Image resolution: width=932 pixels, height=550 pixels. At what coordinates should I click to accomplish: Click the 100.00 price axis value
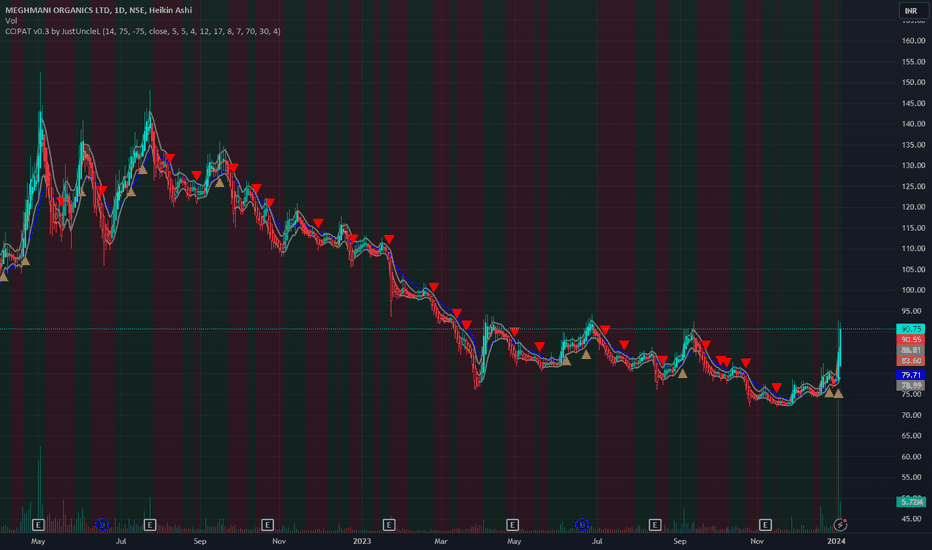pos(913,290)
